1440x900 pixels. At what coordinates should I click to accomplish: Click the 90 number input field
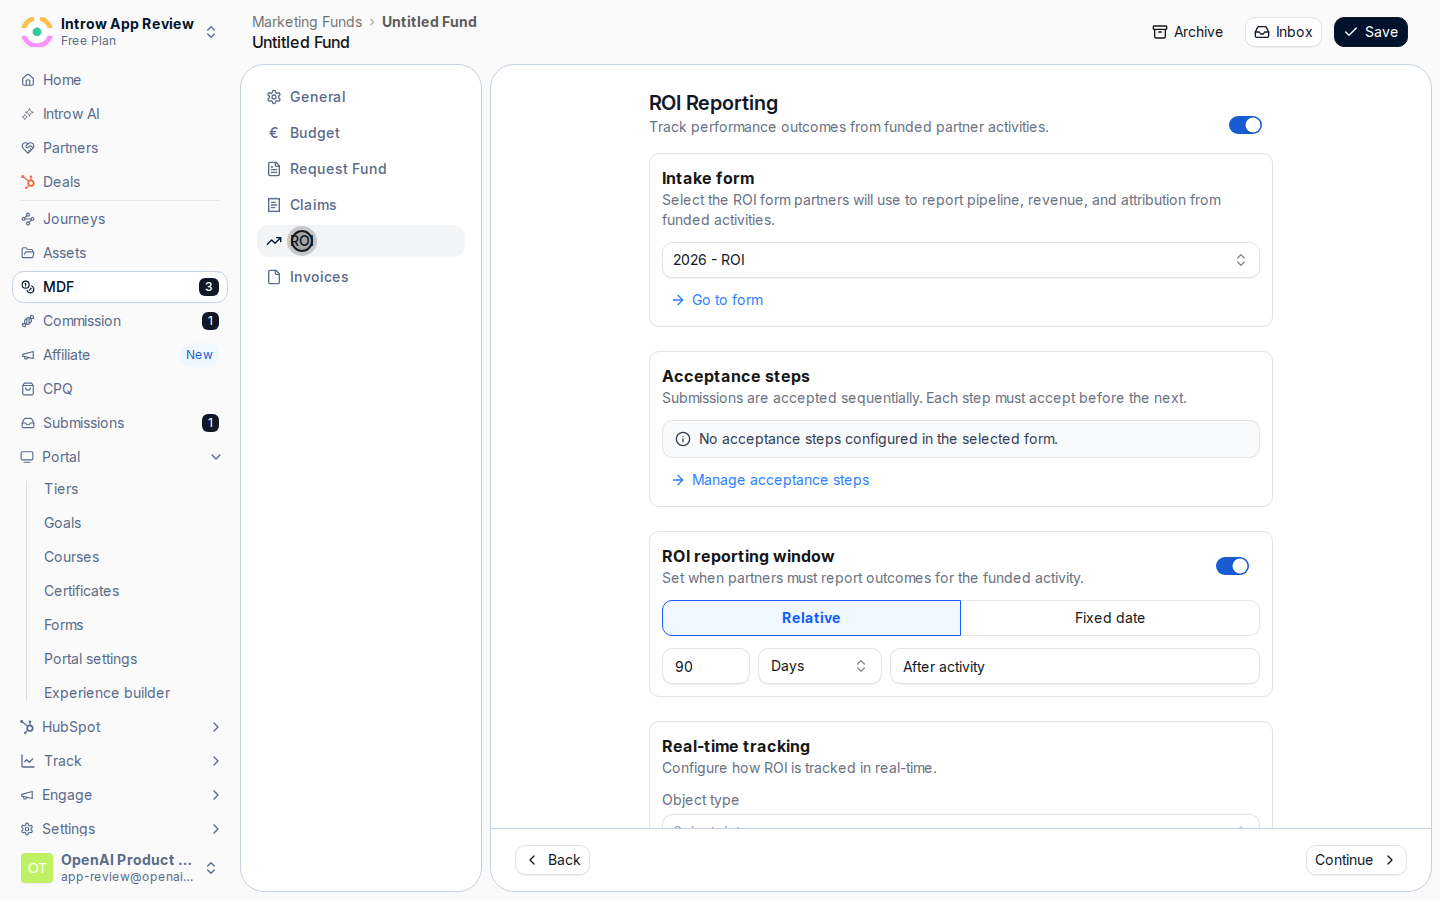tap(706, 666)
